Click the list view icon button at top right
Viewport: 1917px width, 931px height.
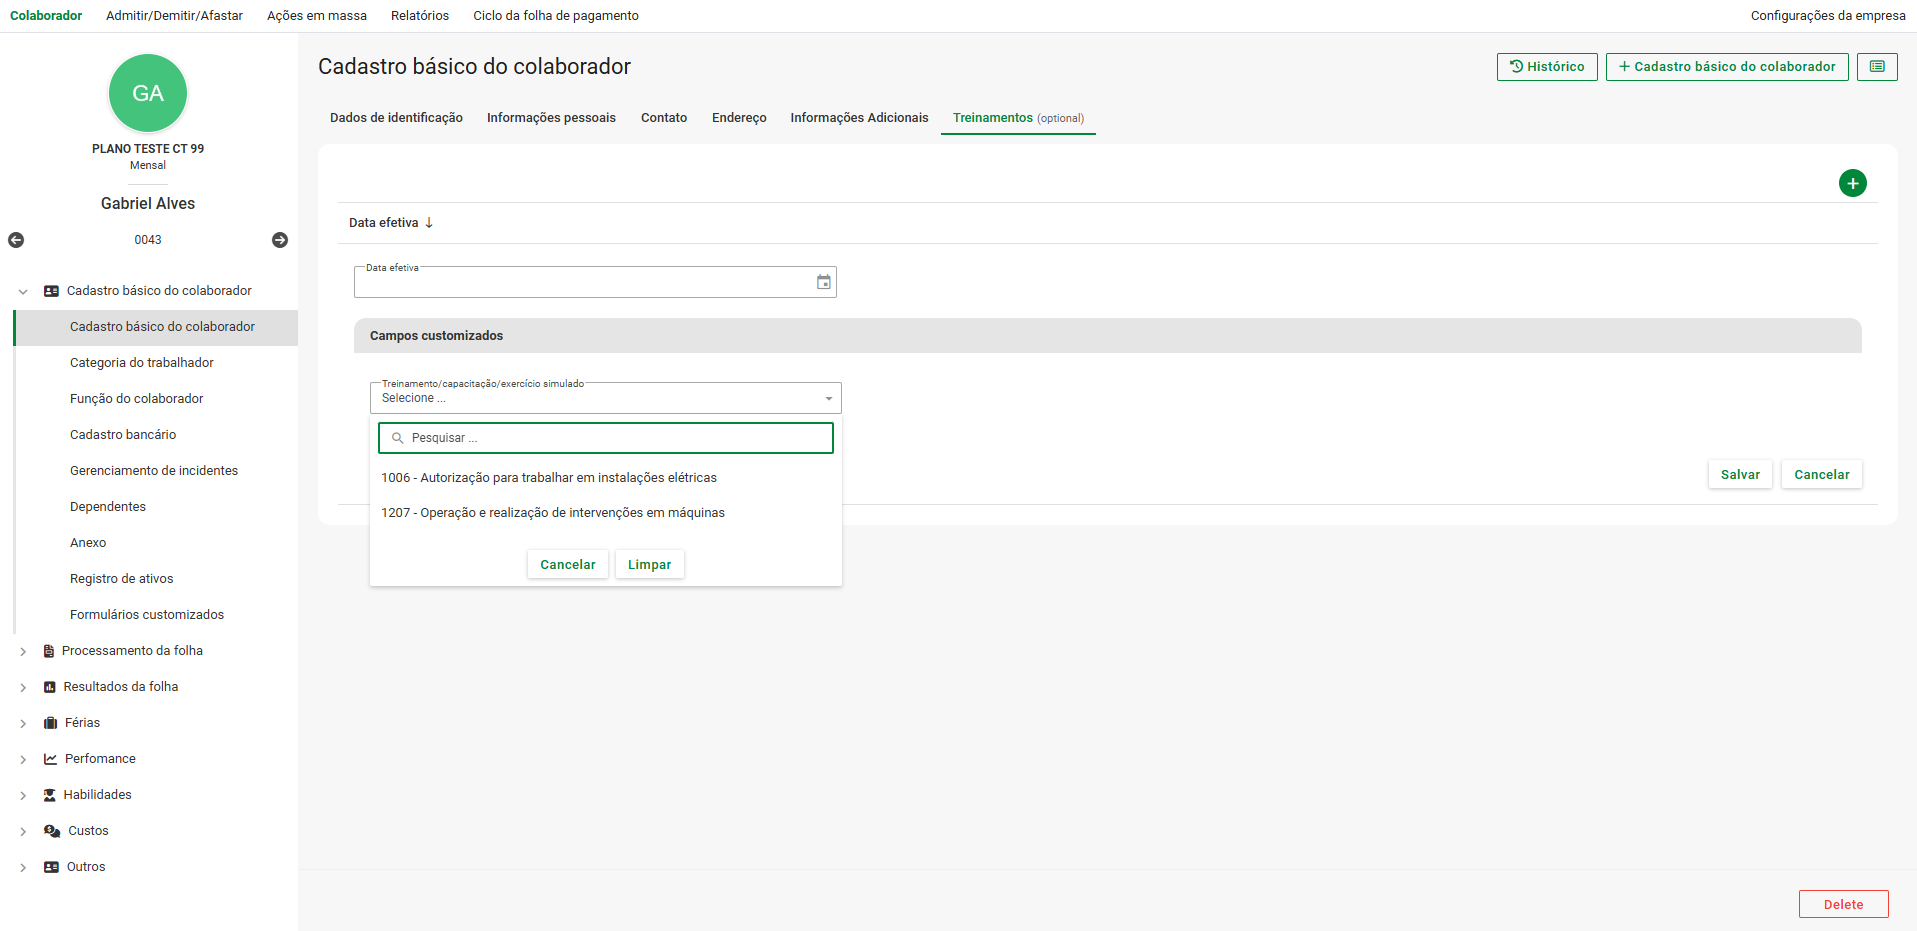click(1876, 67)
